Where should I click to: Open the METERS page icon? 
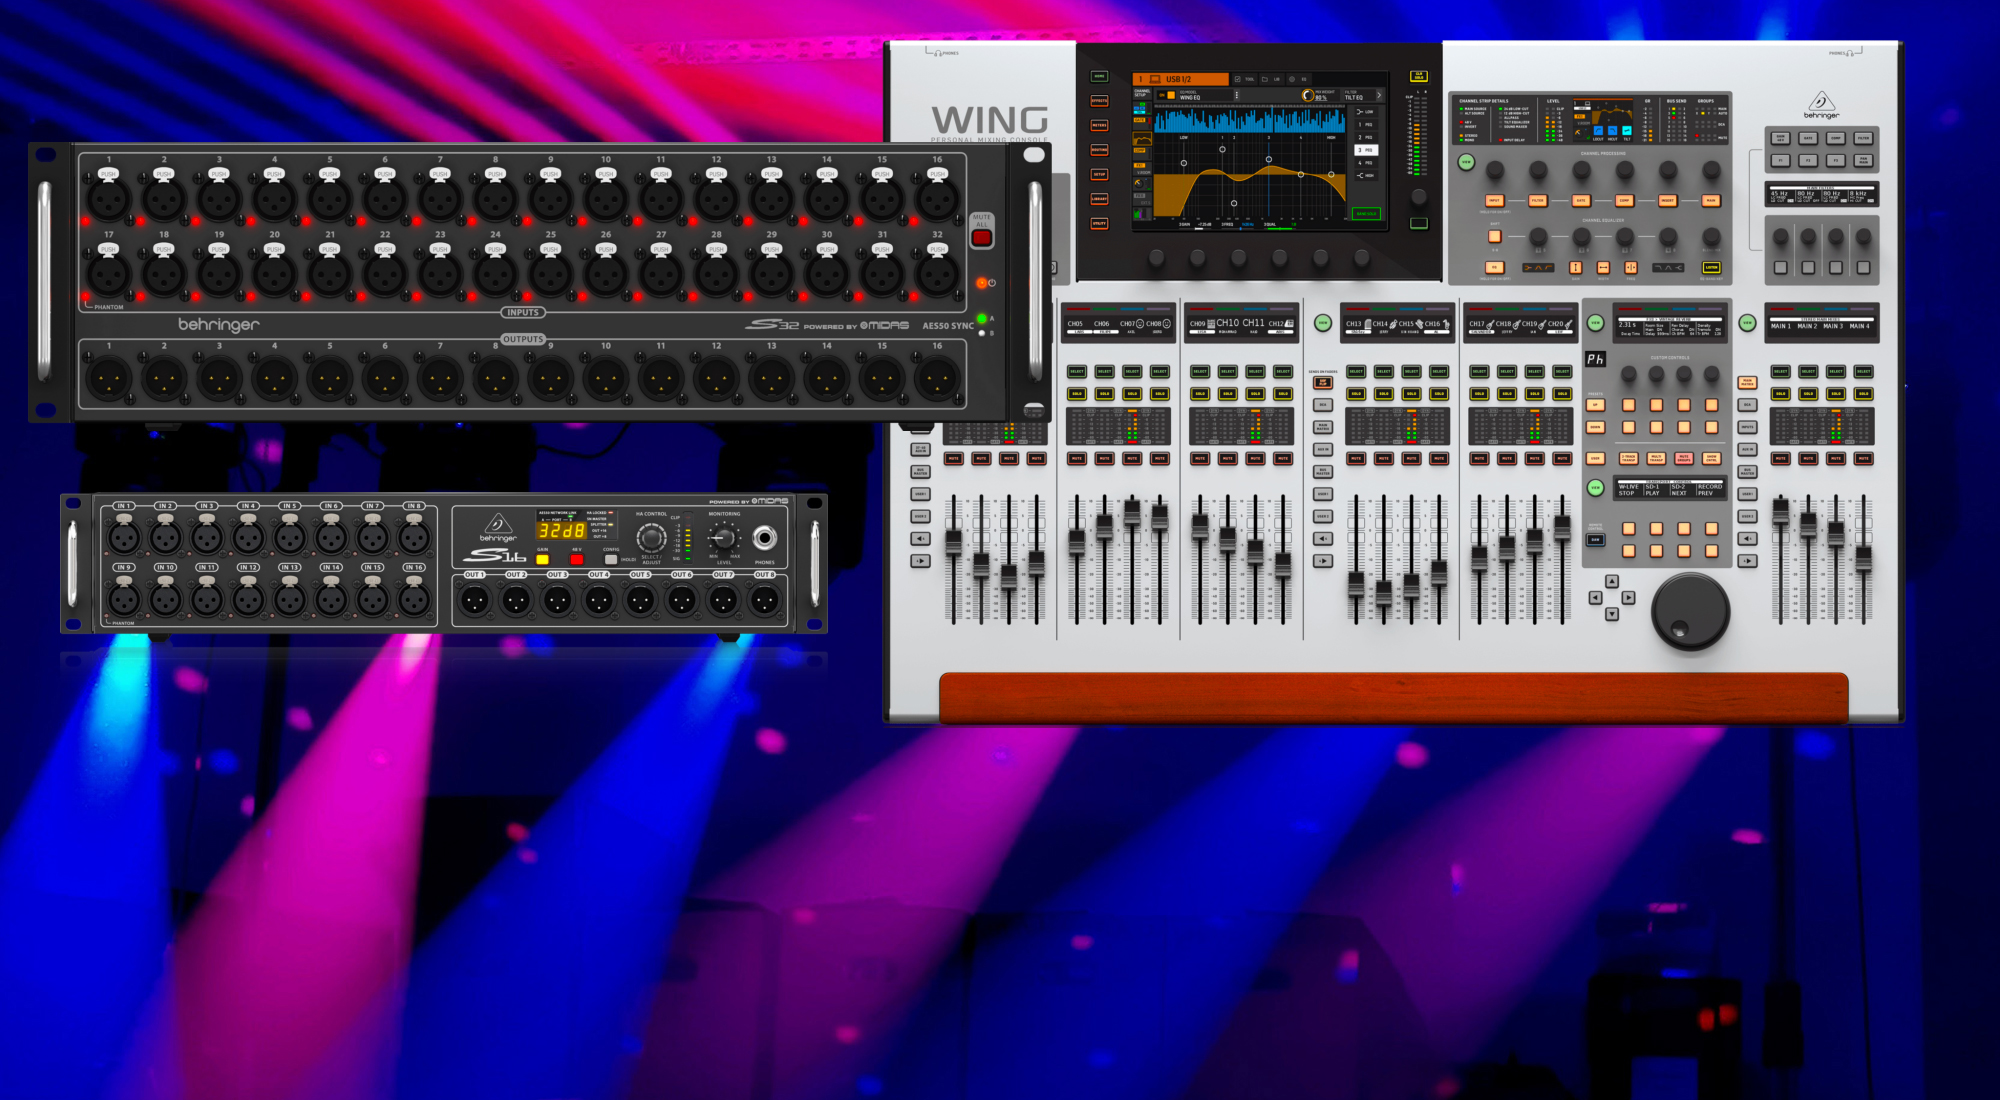coord(1099,126)
